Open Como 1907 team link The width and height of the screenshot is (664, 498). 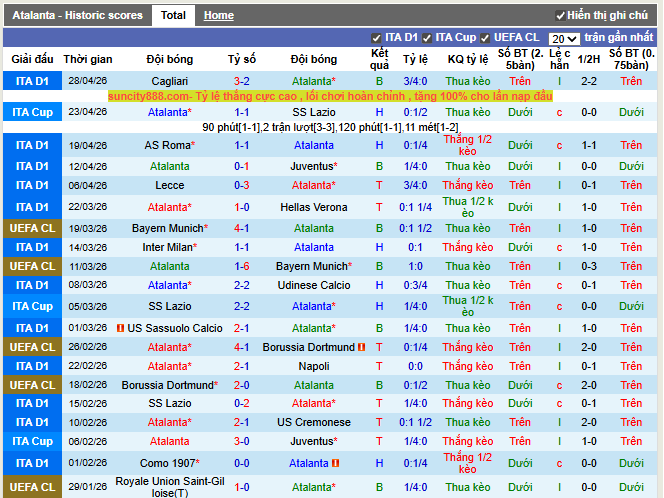click(169, 463)
